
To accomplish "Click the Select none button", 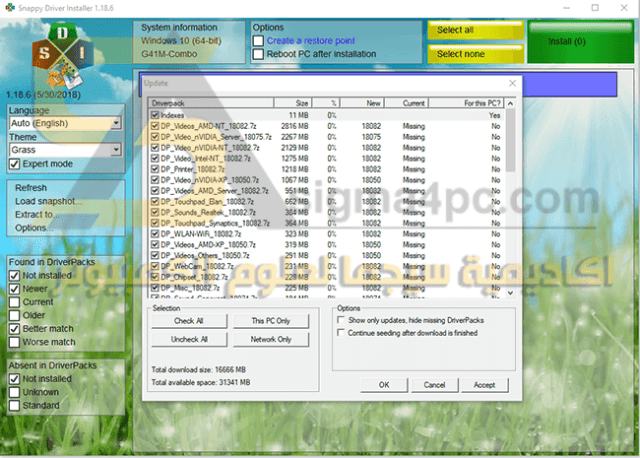I will pos(476,54).
